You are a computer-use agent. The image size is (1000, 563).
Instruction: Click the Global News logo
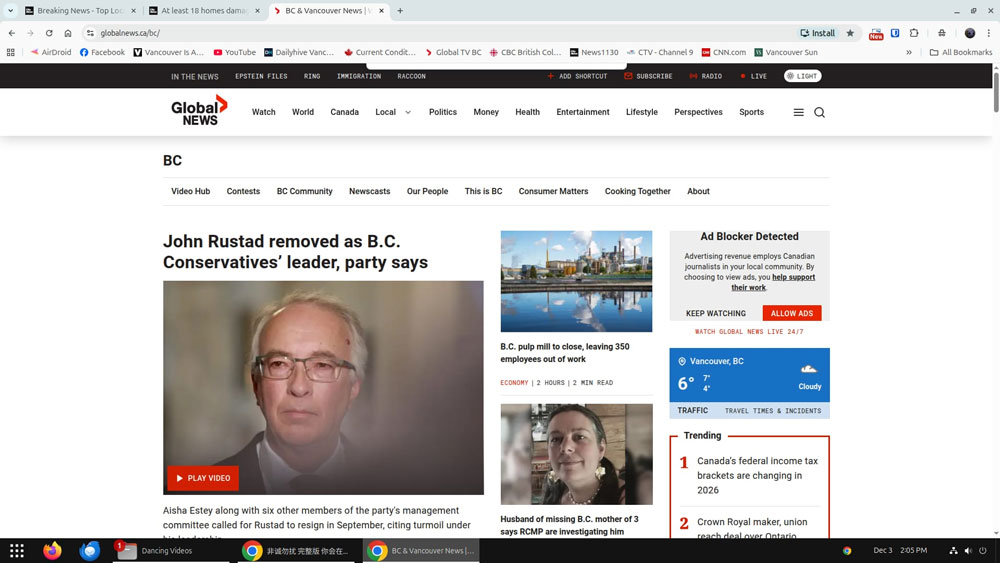199,111
